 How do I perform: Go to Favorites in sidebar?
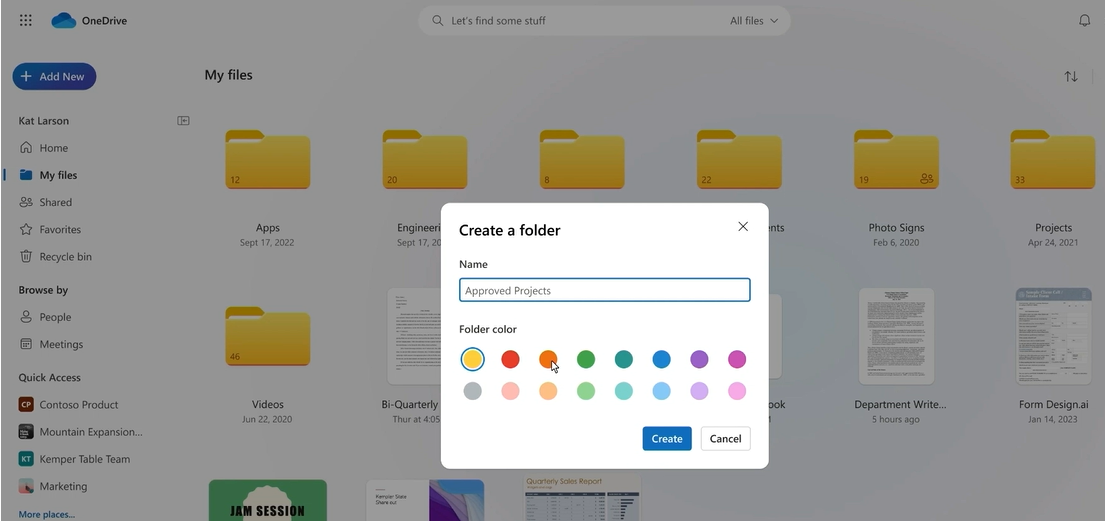tap(60, 229)
